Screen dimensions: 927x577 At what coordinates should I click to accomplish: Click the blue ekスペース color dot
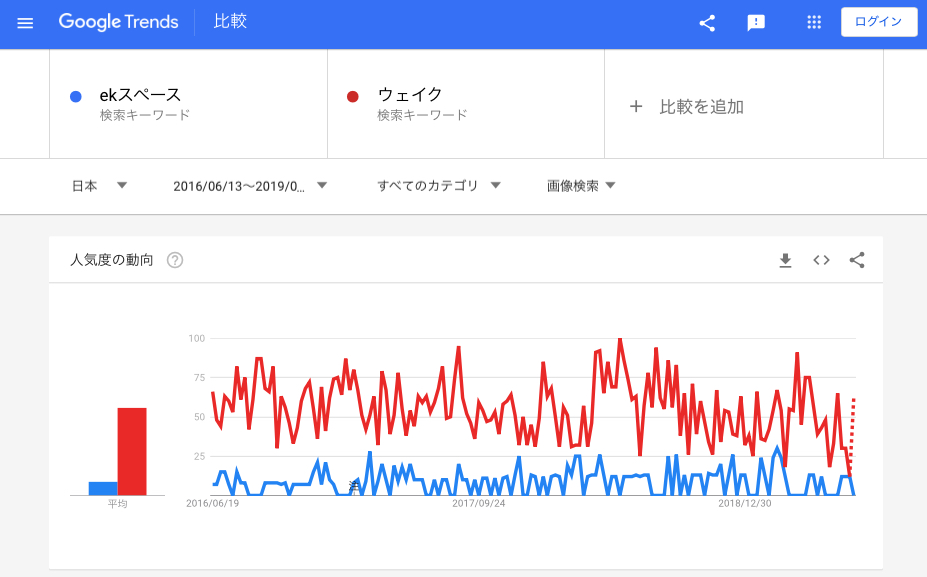coord(76,96)
